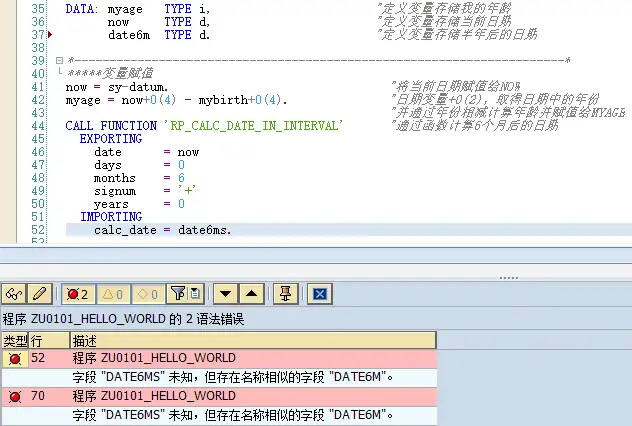Jump to previous message with up arrow
This screenshot has height=426, width=632.
252,294
